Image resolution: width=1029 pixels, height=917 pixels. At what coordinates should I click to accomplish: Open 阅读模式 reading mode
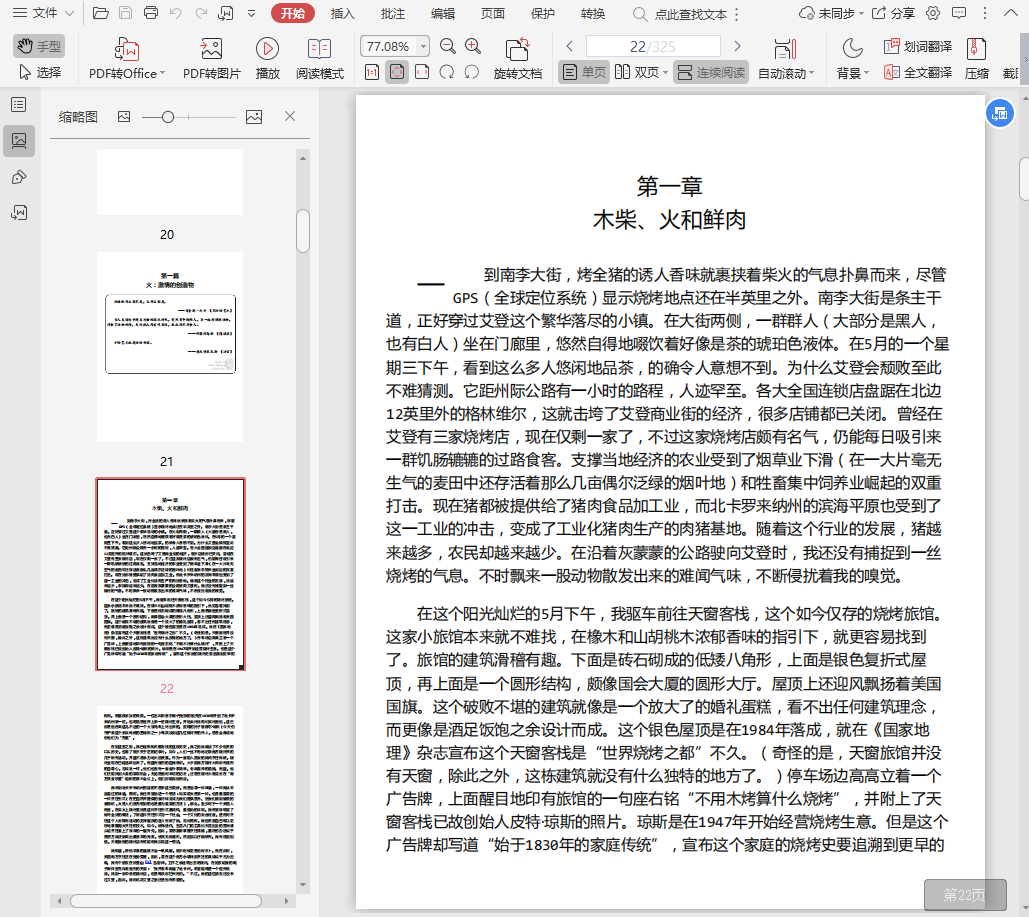coord(319,49)
